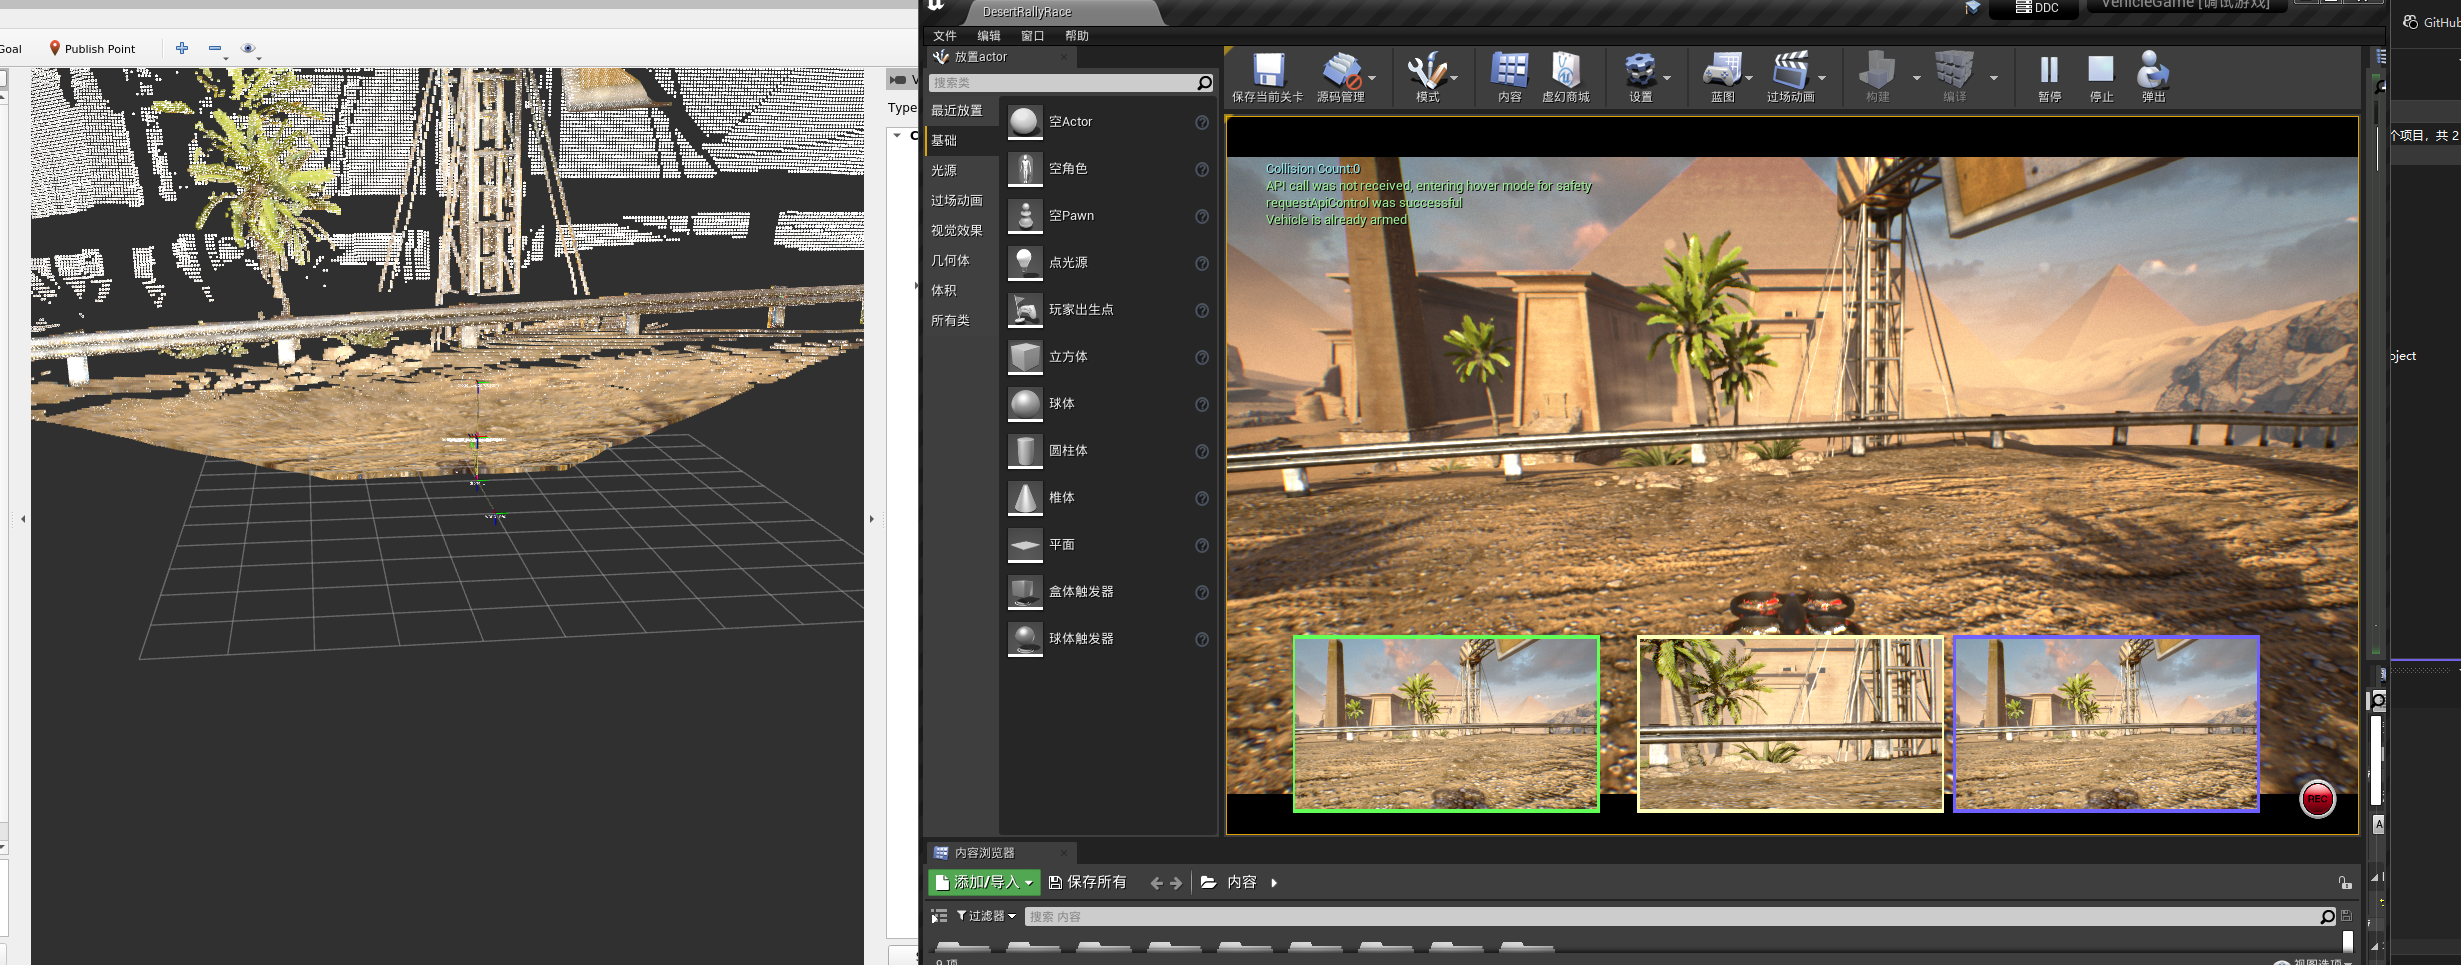
Task: Open the Edit (编辑) menu
Action: [x=989, y=36]
